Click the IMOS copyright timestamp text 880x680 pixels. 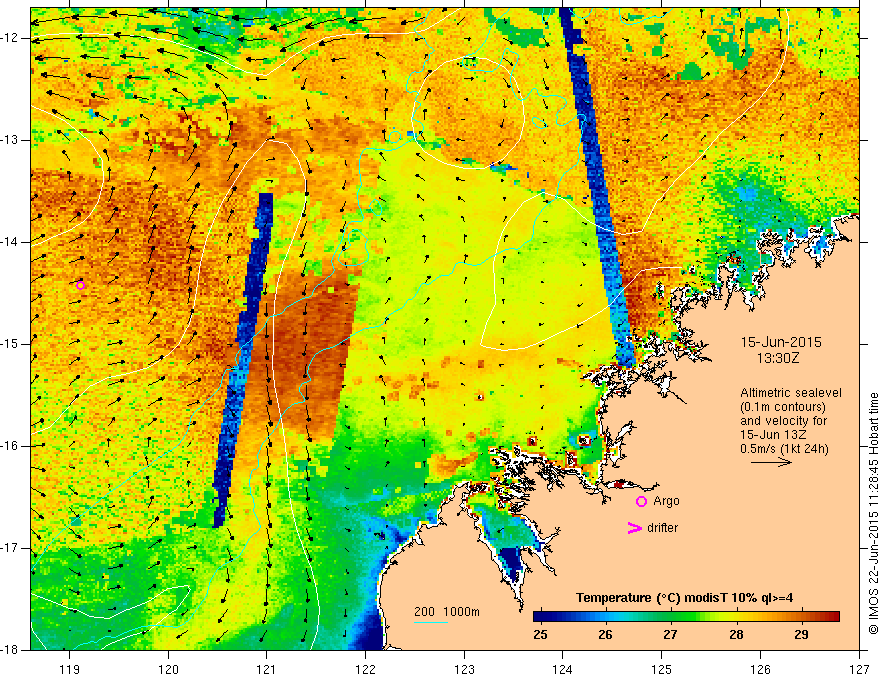click(873, 513)
